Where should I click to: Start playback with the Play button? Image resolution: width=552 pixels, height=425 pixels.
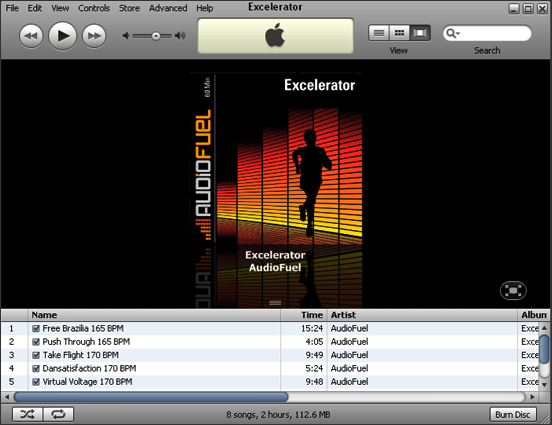62,36
